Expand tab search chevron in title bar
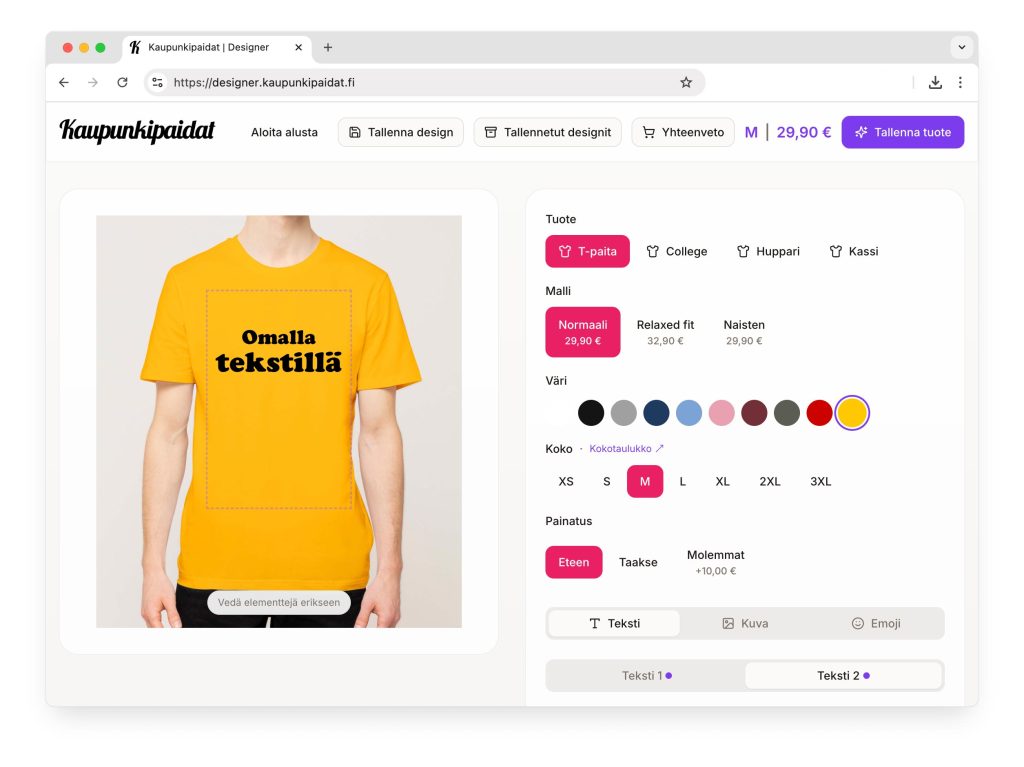1024x767 pixels. click(961, 47)
